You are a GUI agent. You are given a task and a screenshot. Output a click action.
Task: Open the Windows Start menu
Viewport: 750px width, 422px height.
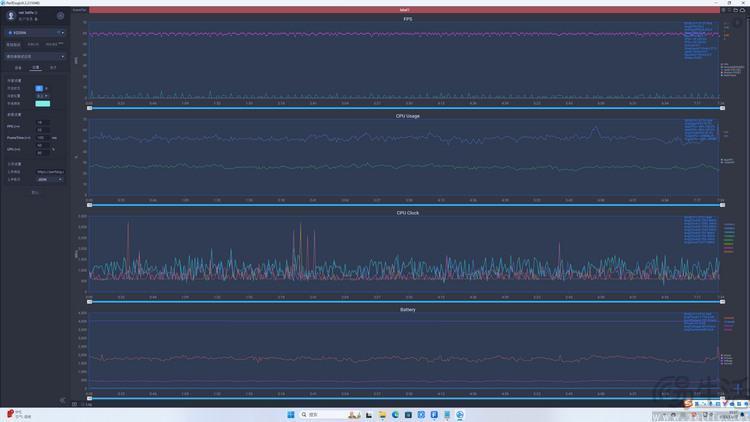(291, 415)
